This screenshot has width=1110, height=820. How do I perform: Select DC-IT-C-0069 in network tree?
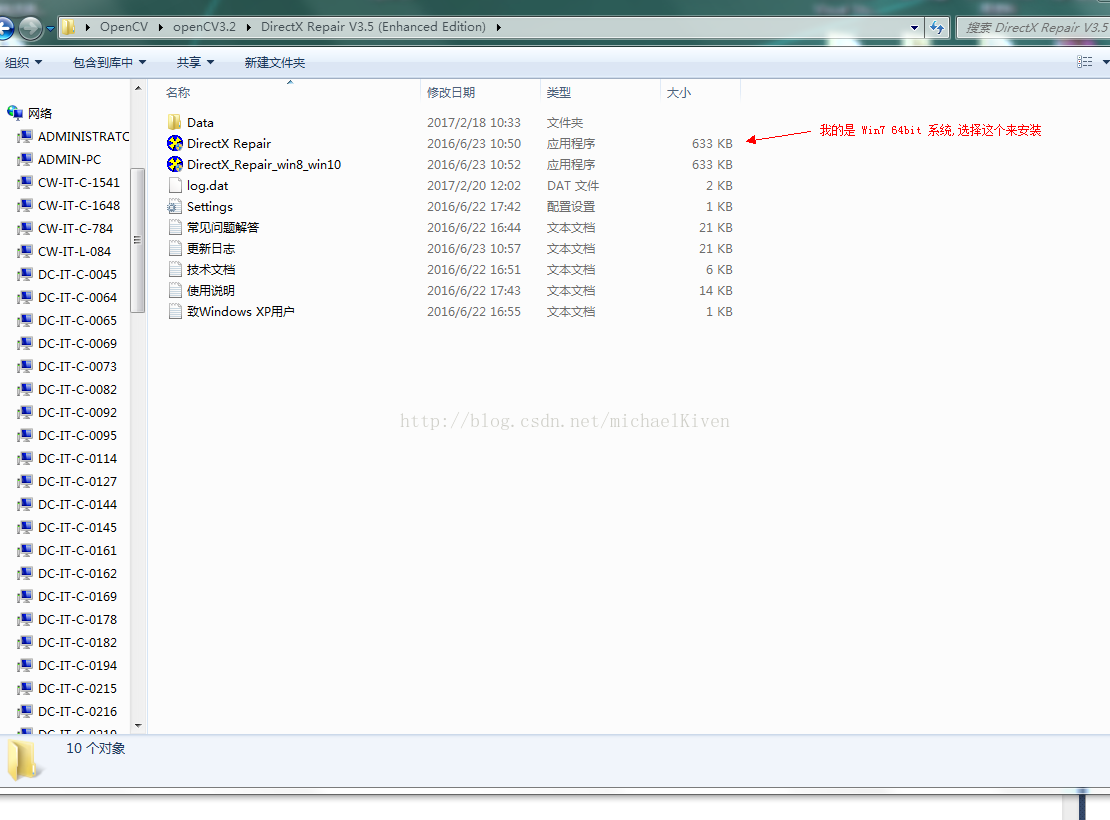tap(77, 343)
